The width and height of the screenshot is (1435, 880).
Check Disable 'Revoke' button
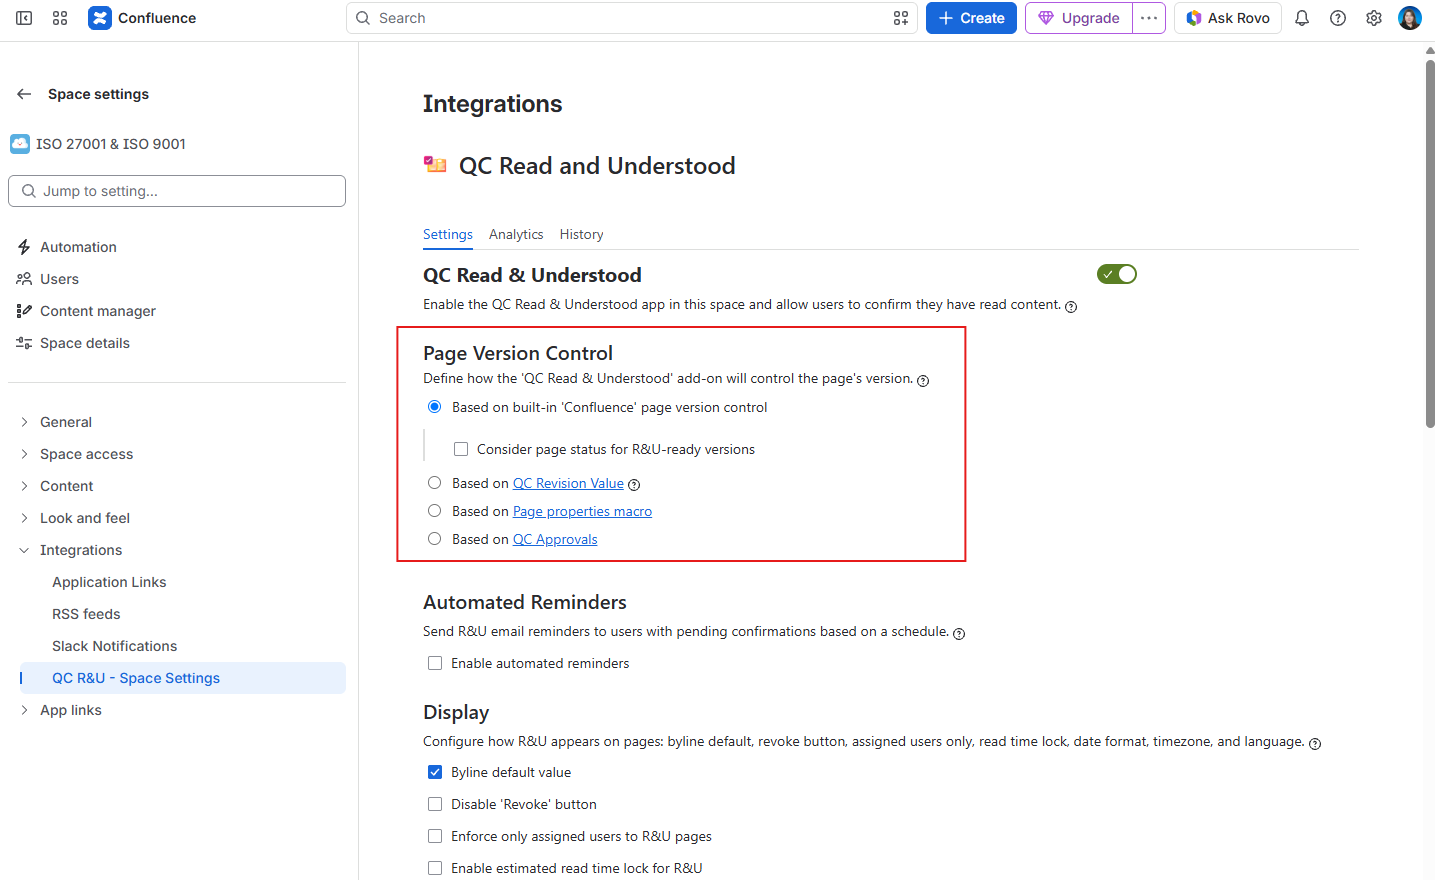[435, 804]
